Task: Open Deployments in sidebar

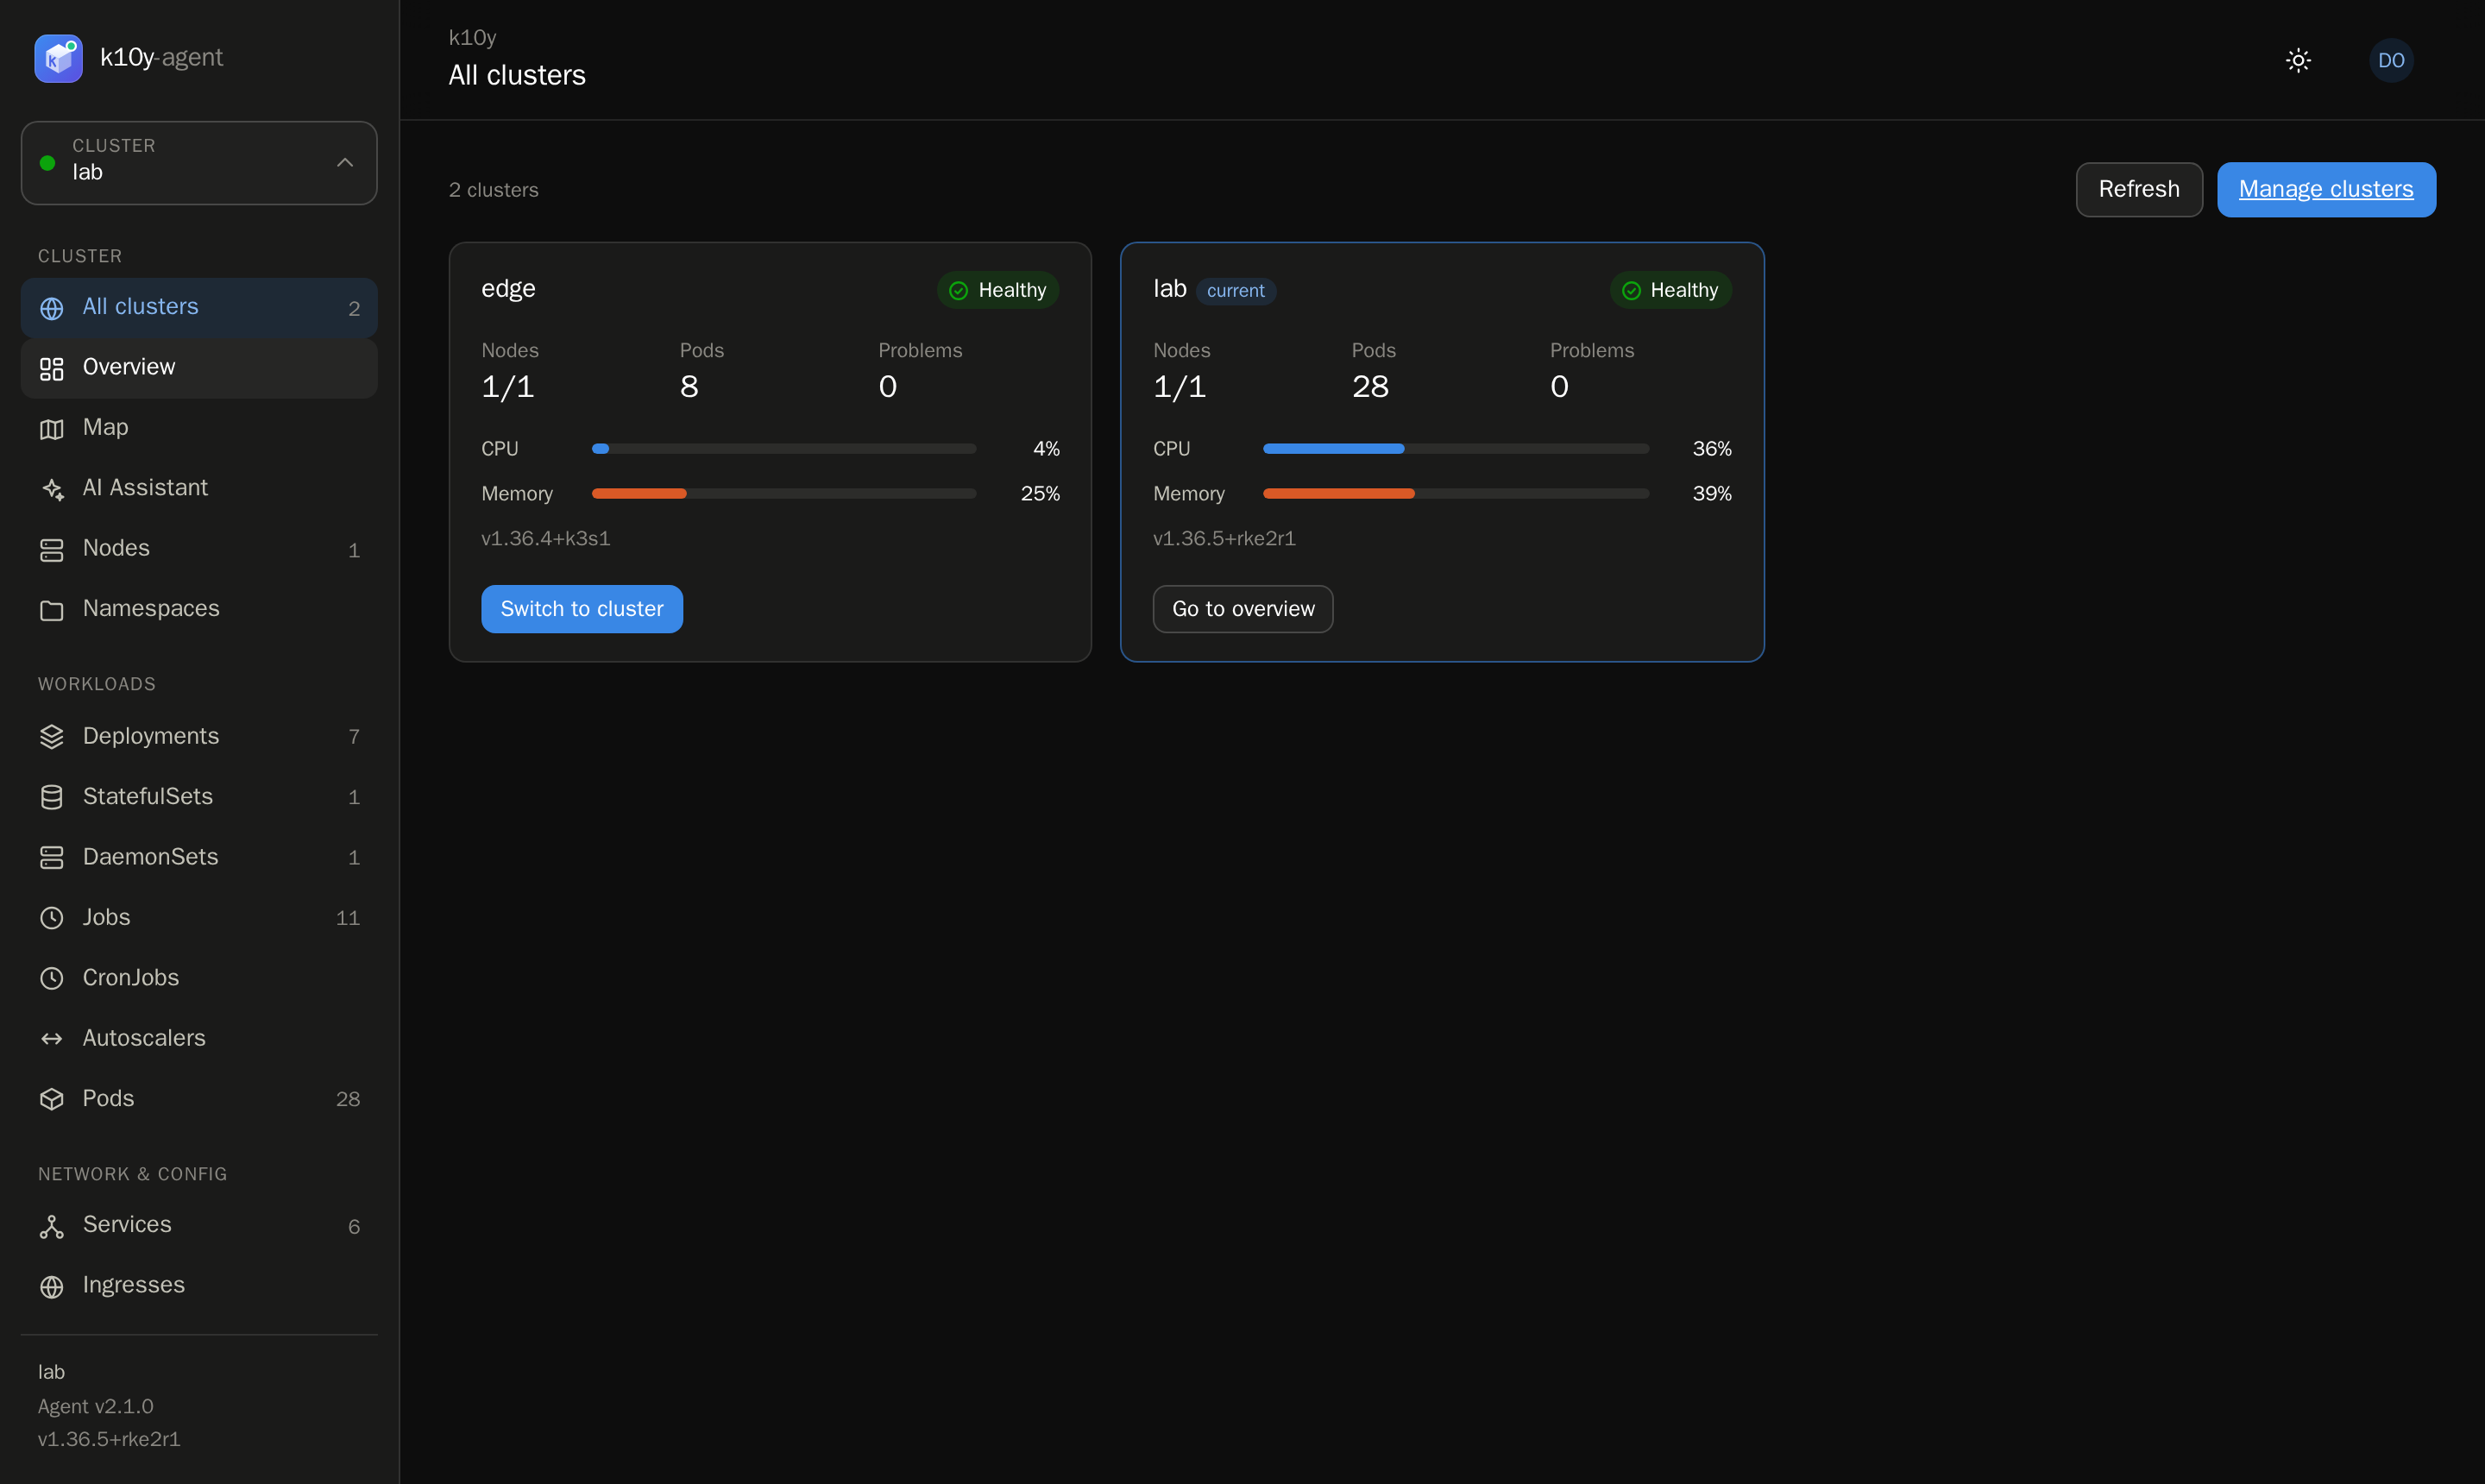Action: coord(199,737)
